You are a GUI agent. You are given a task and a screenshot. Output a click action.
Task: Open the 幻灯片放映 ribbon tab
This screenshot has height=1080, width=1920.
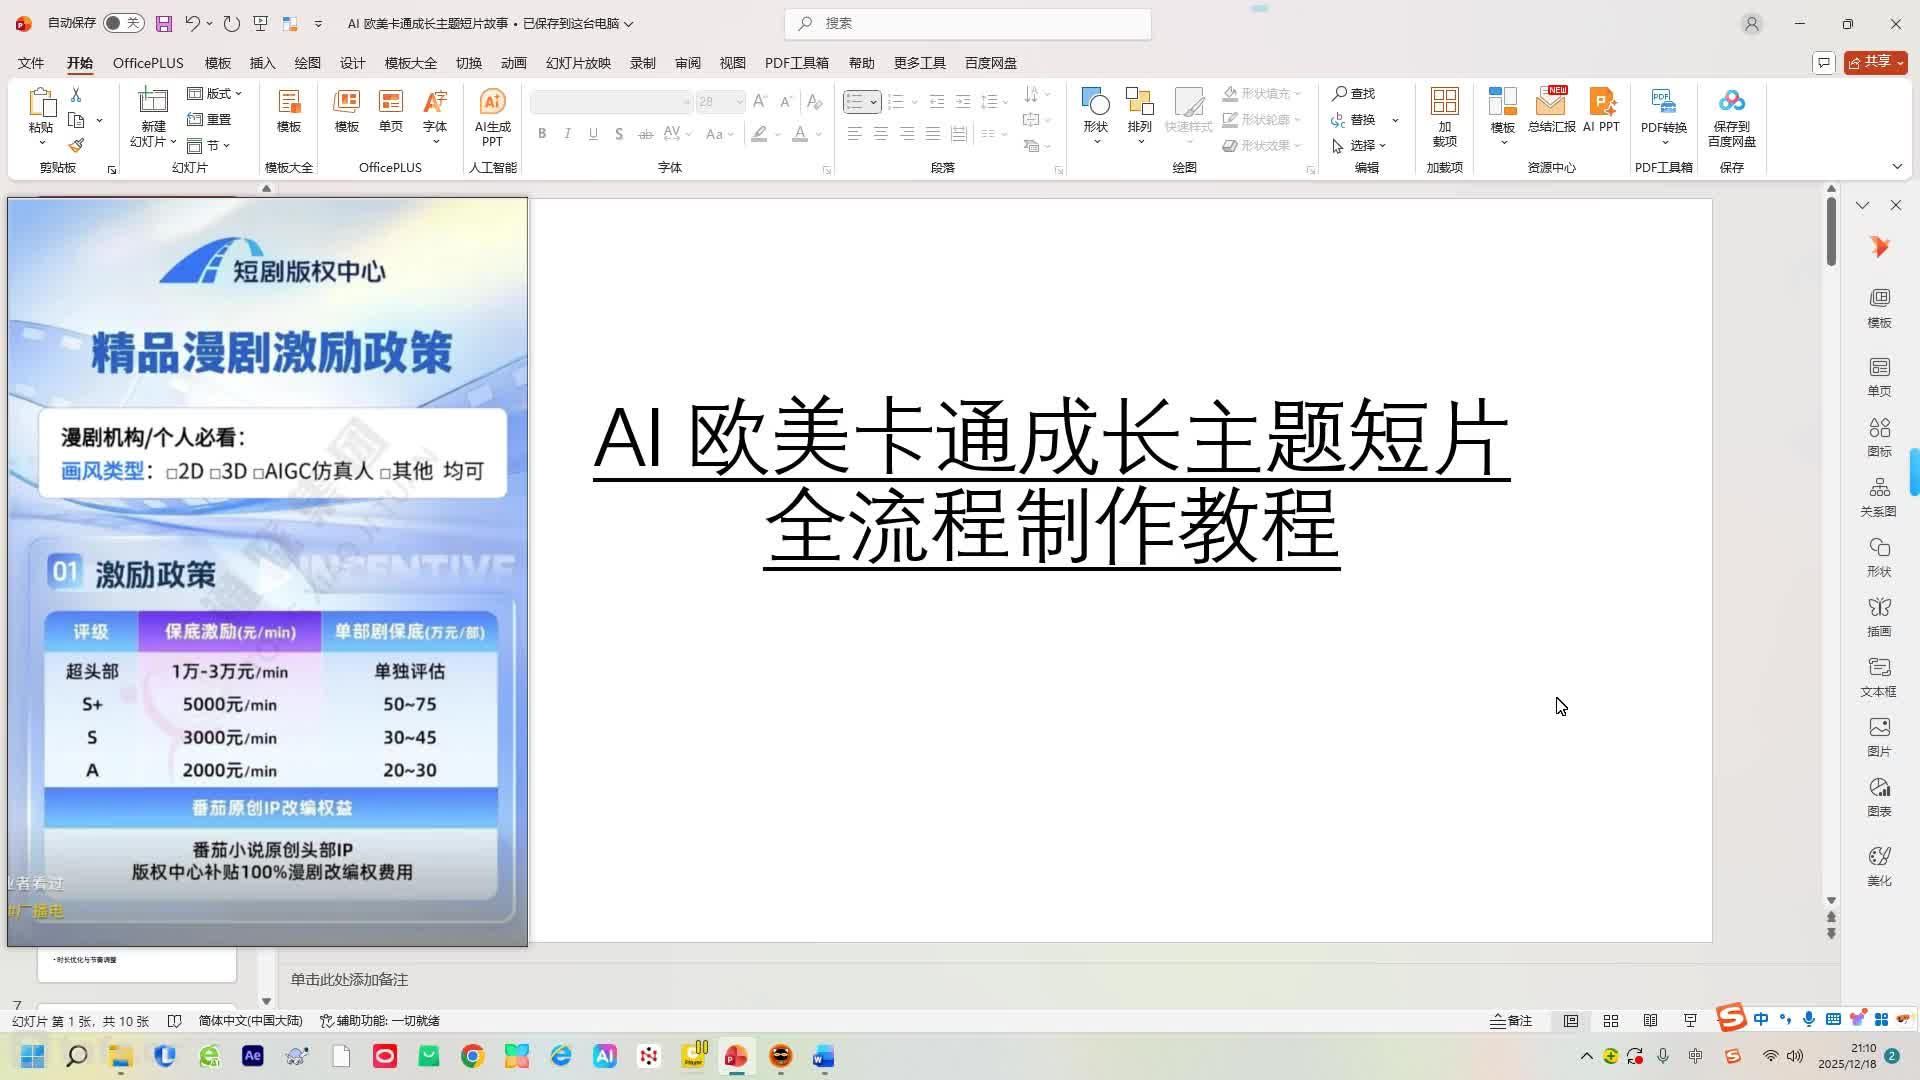click(x=578, y=63)
